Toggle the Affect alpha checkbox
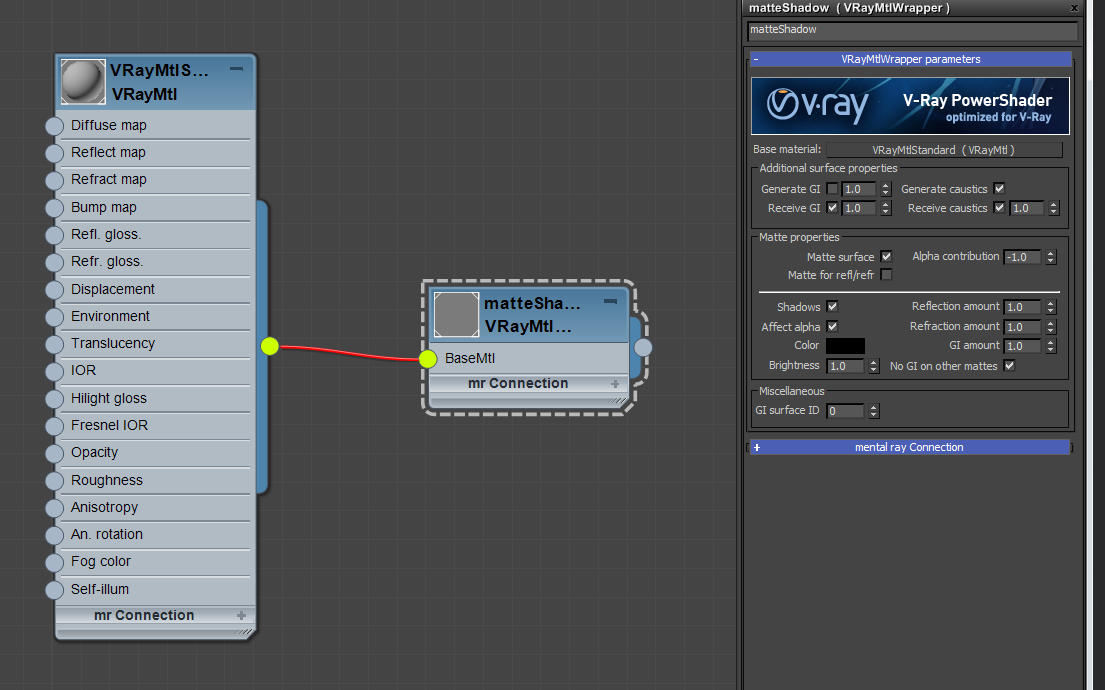Viewport: 1105px width, 690px height. 832,326
